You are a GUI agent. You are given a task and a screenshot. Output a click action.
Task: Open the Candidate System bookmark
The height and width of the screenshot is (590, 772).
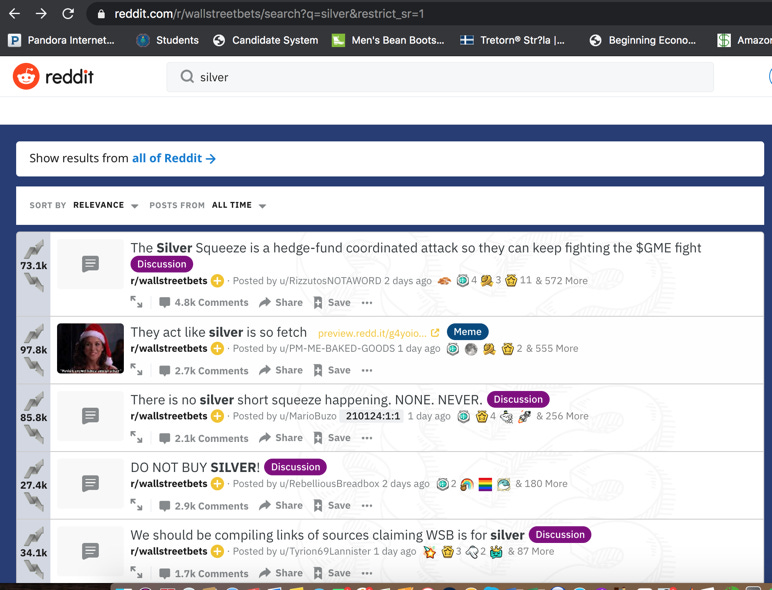[265, 40]
